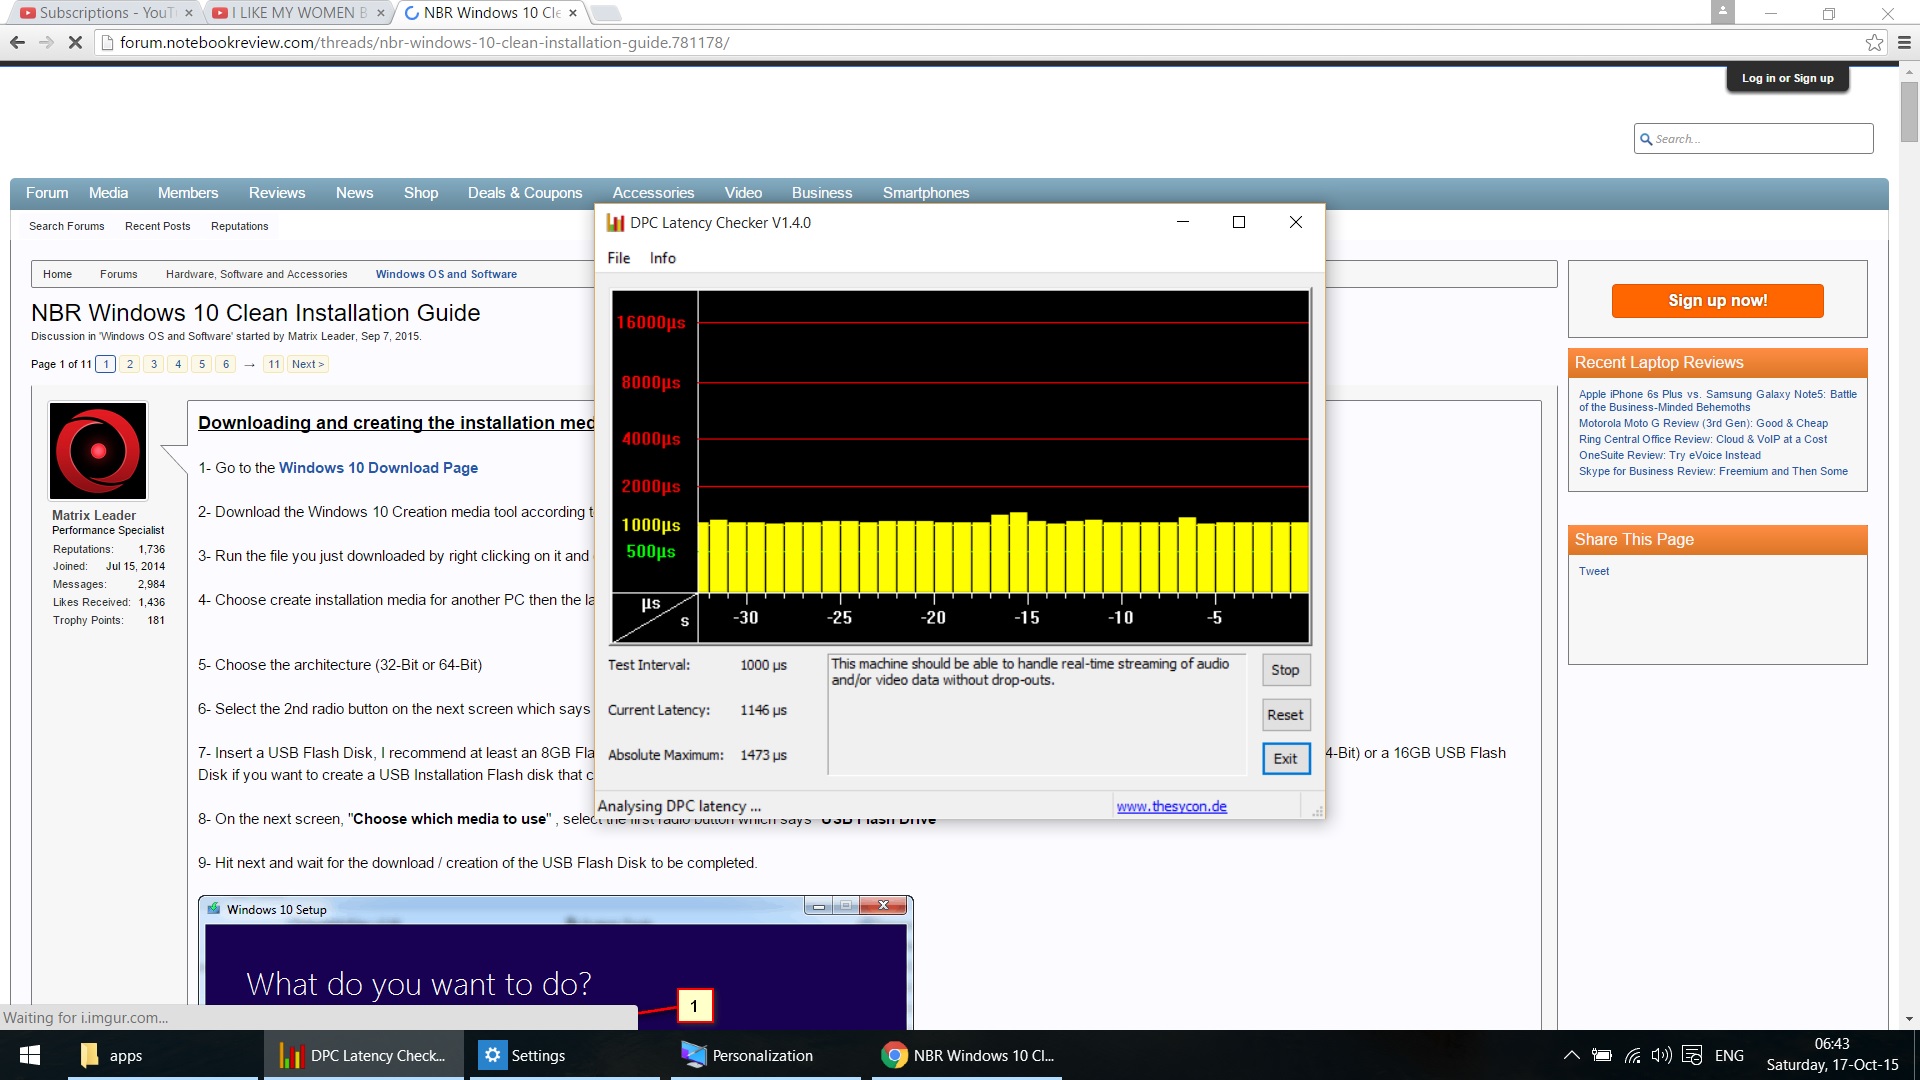Open Smartphones navigation item
Screen dimensions: 1920x1080
pos(926,193)
